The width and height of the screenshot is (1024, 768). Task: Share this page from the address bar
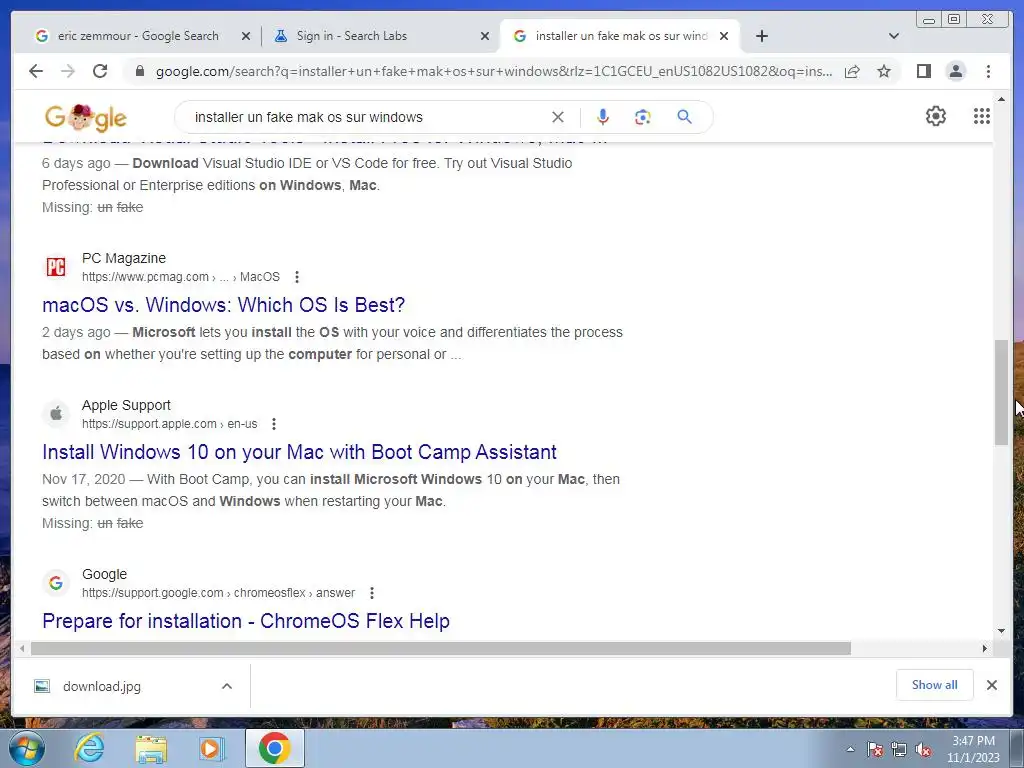852,71
